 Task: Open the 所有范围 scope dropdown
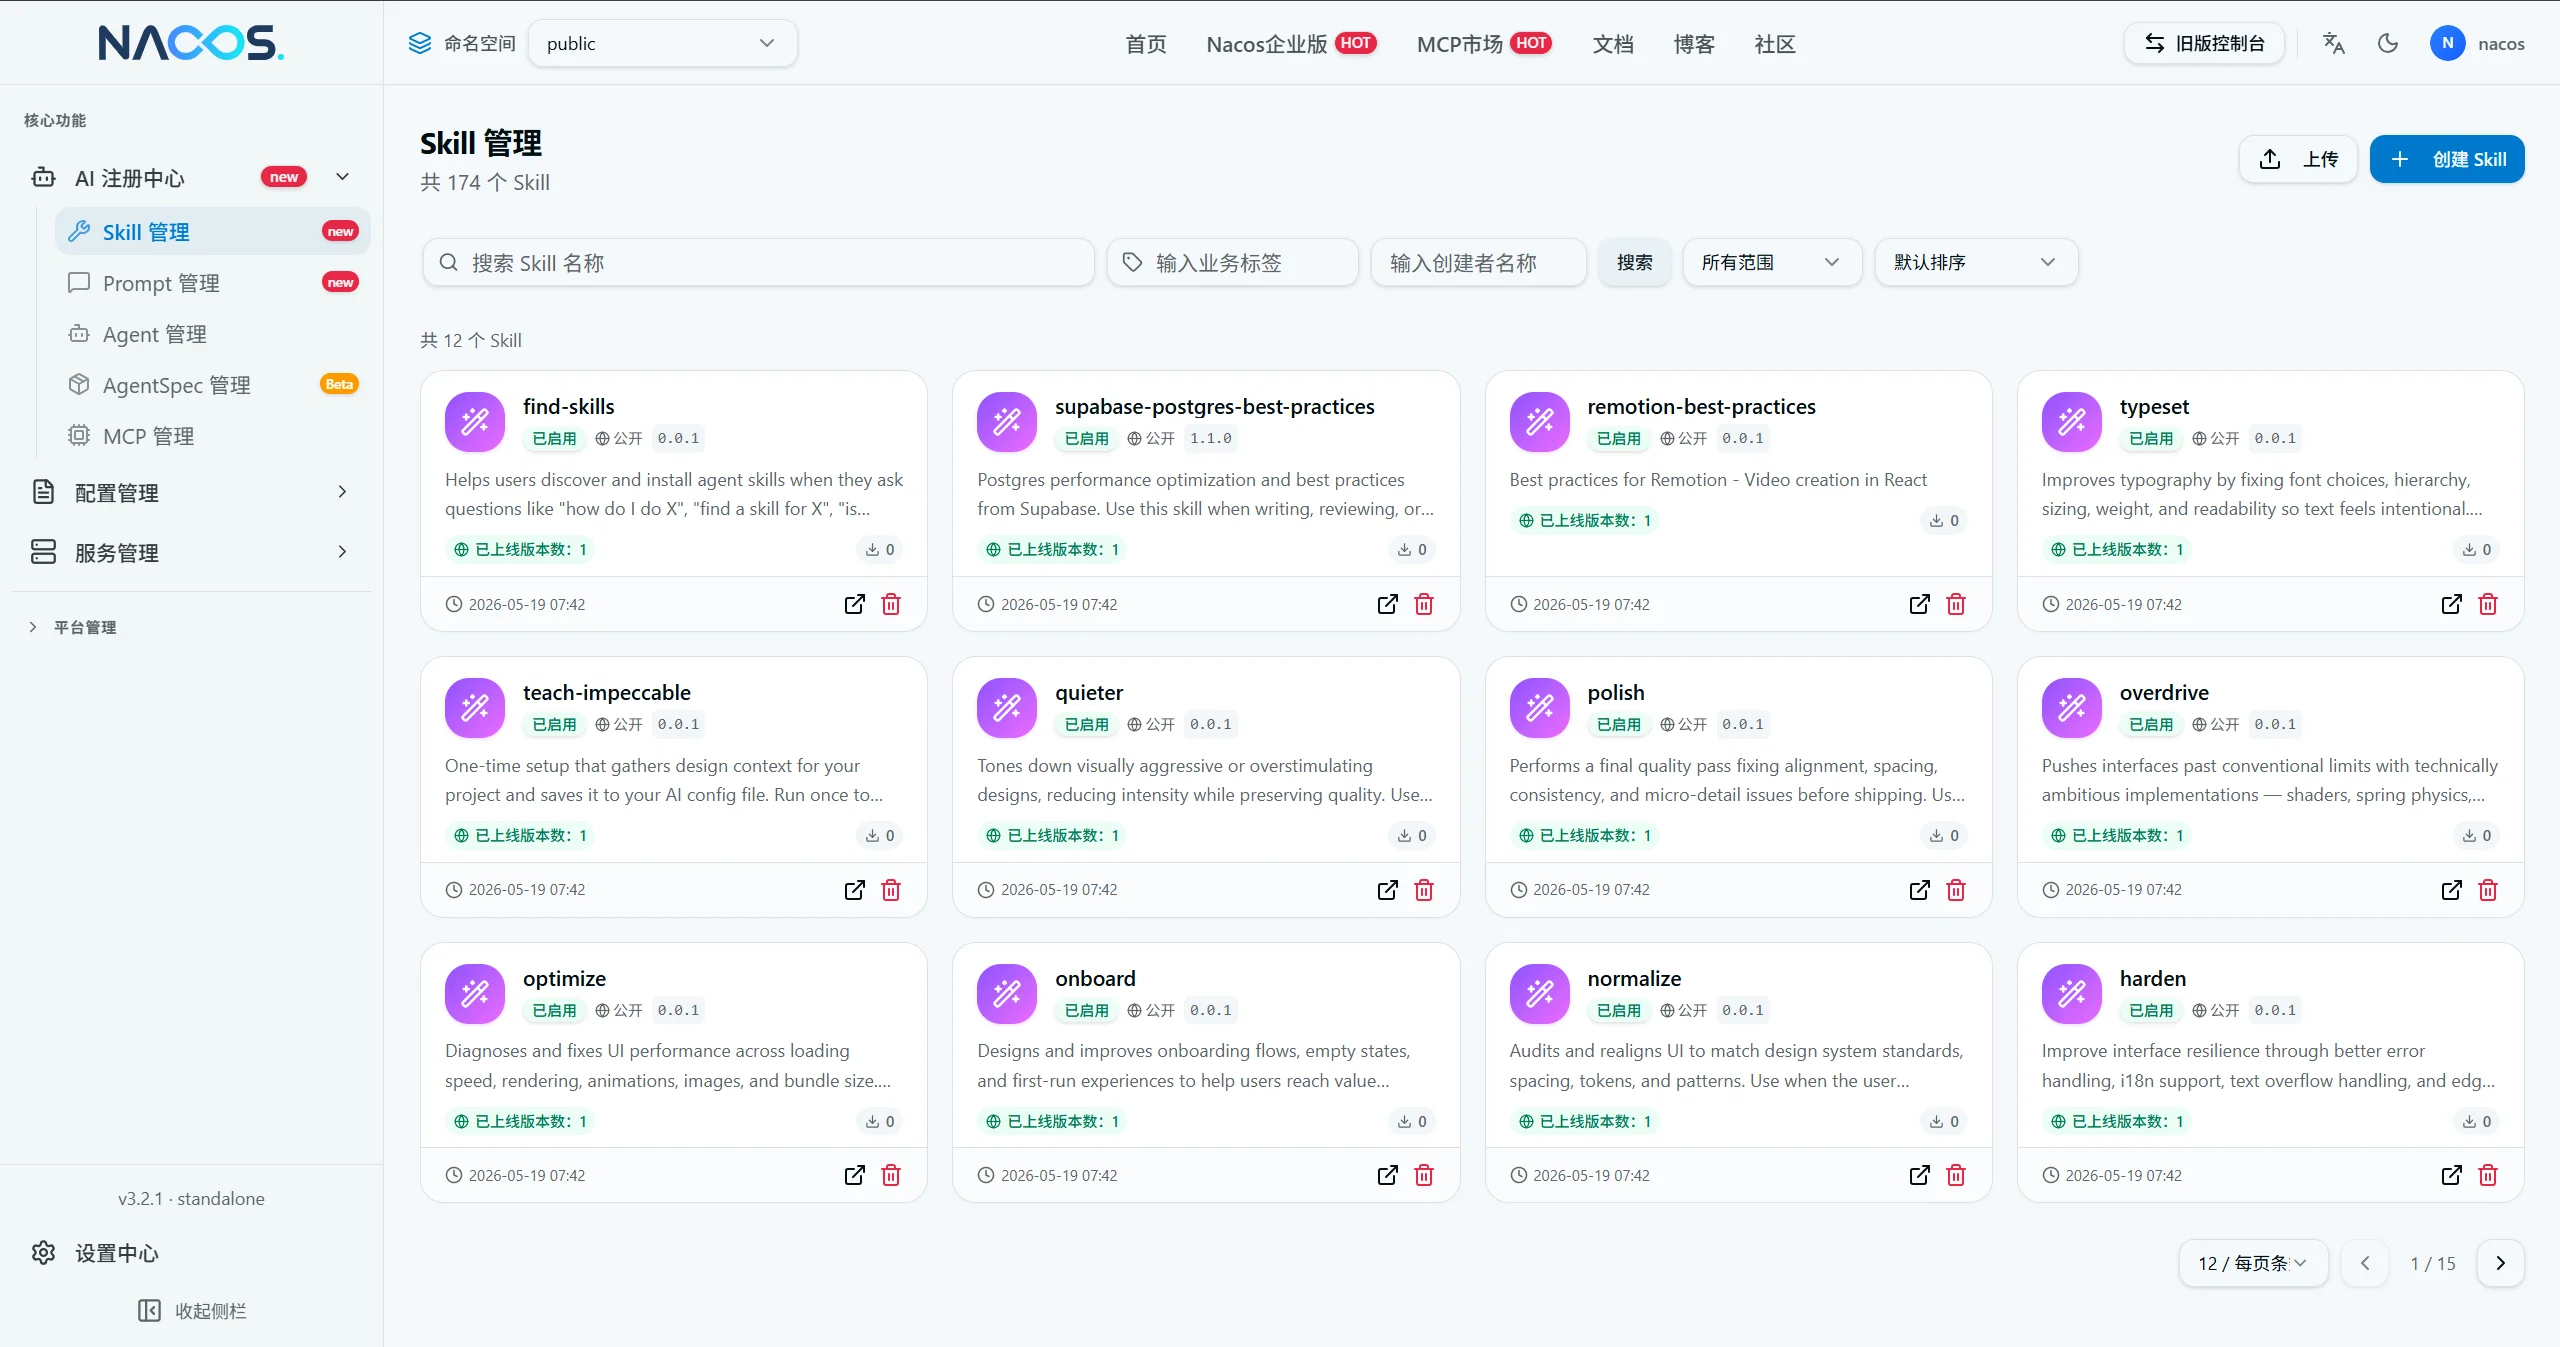[1772, 262]
